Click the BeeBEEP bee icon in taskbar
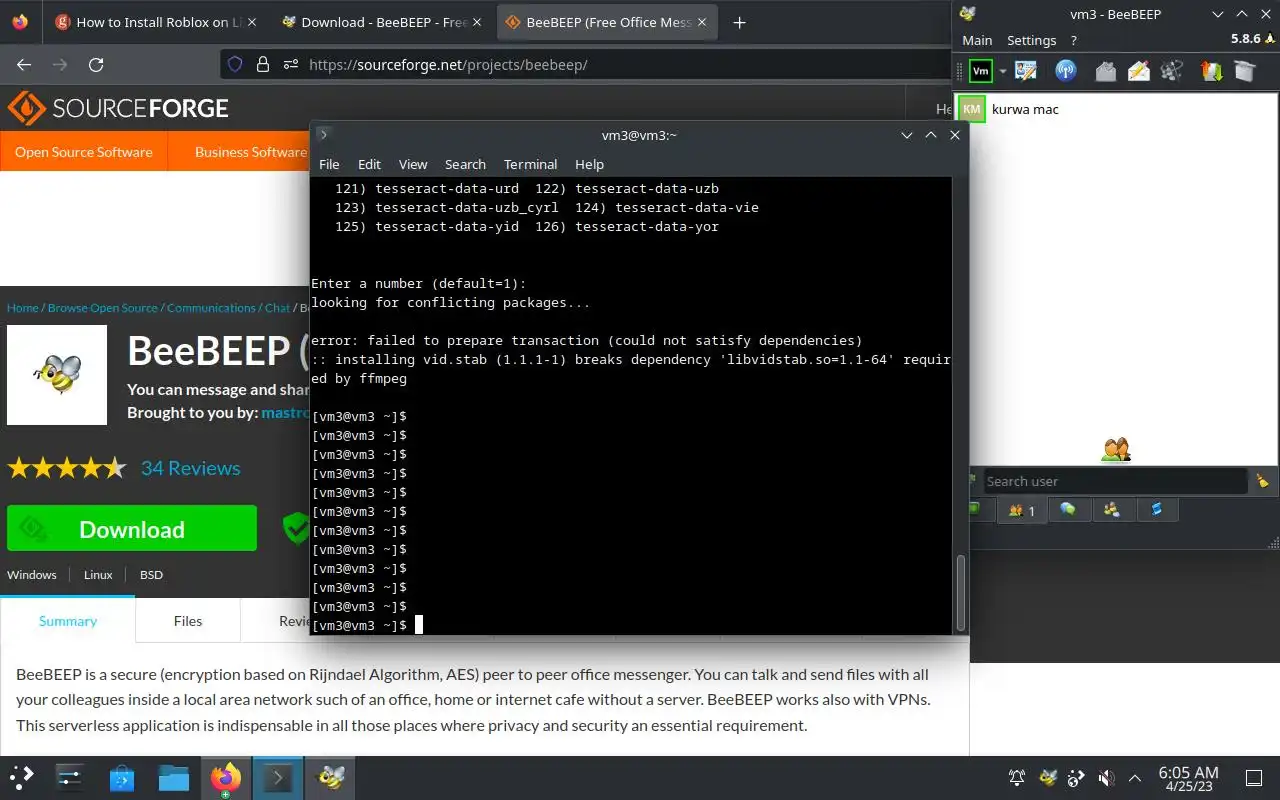The image size is (1280, 800). 330,777
